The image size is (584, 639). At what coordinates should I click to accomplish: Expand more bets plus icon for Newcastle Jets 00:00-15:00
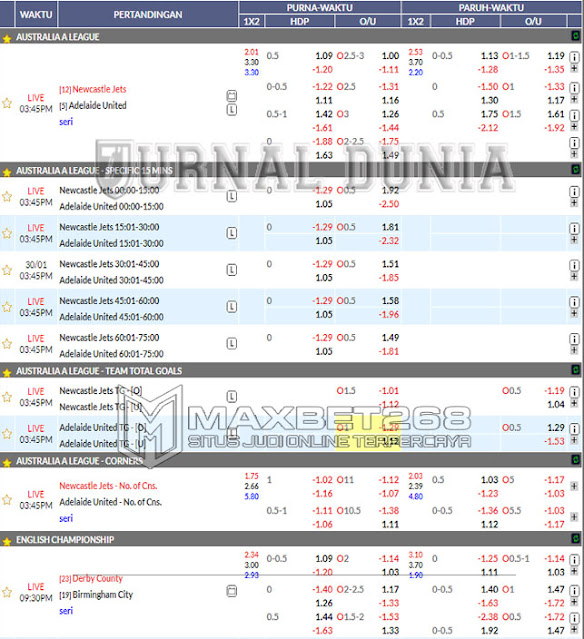[x=574, y=203]
